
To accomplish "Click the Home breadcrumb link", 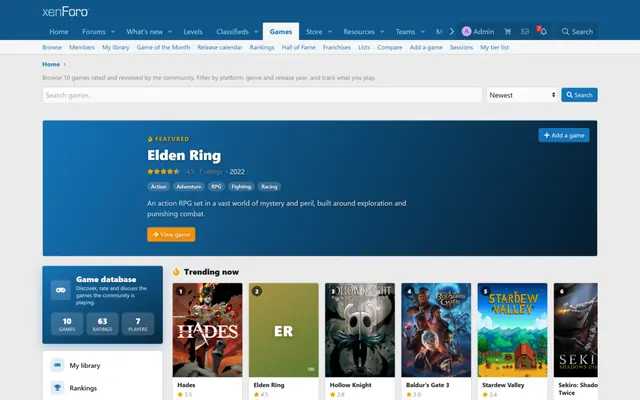I will click(x=51, y=64).
